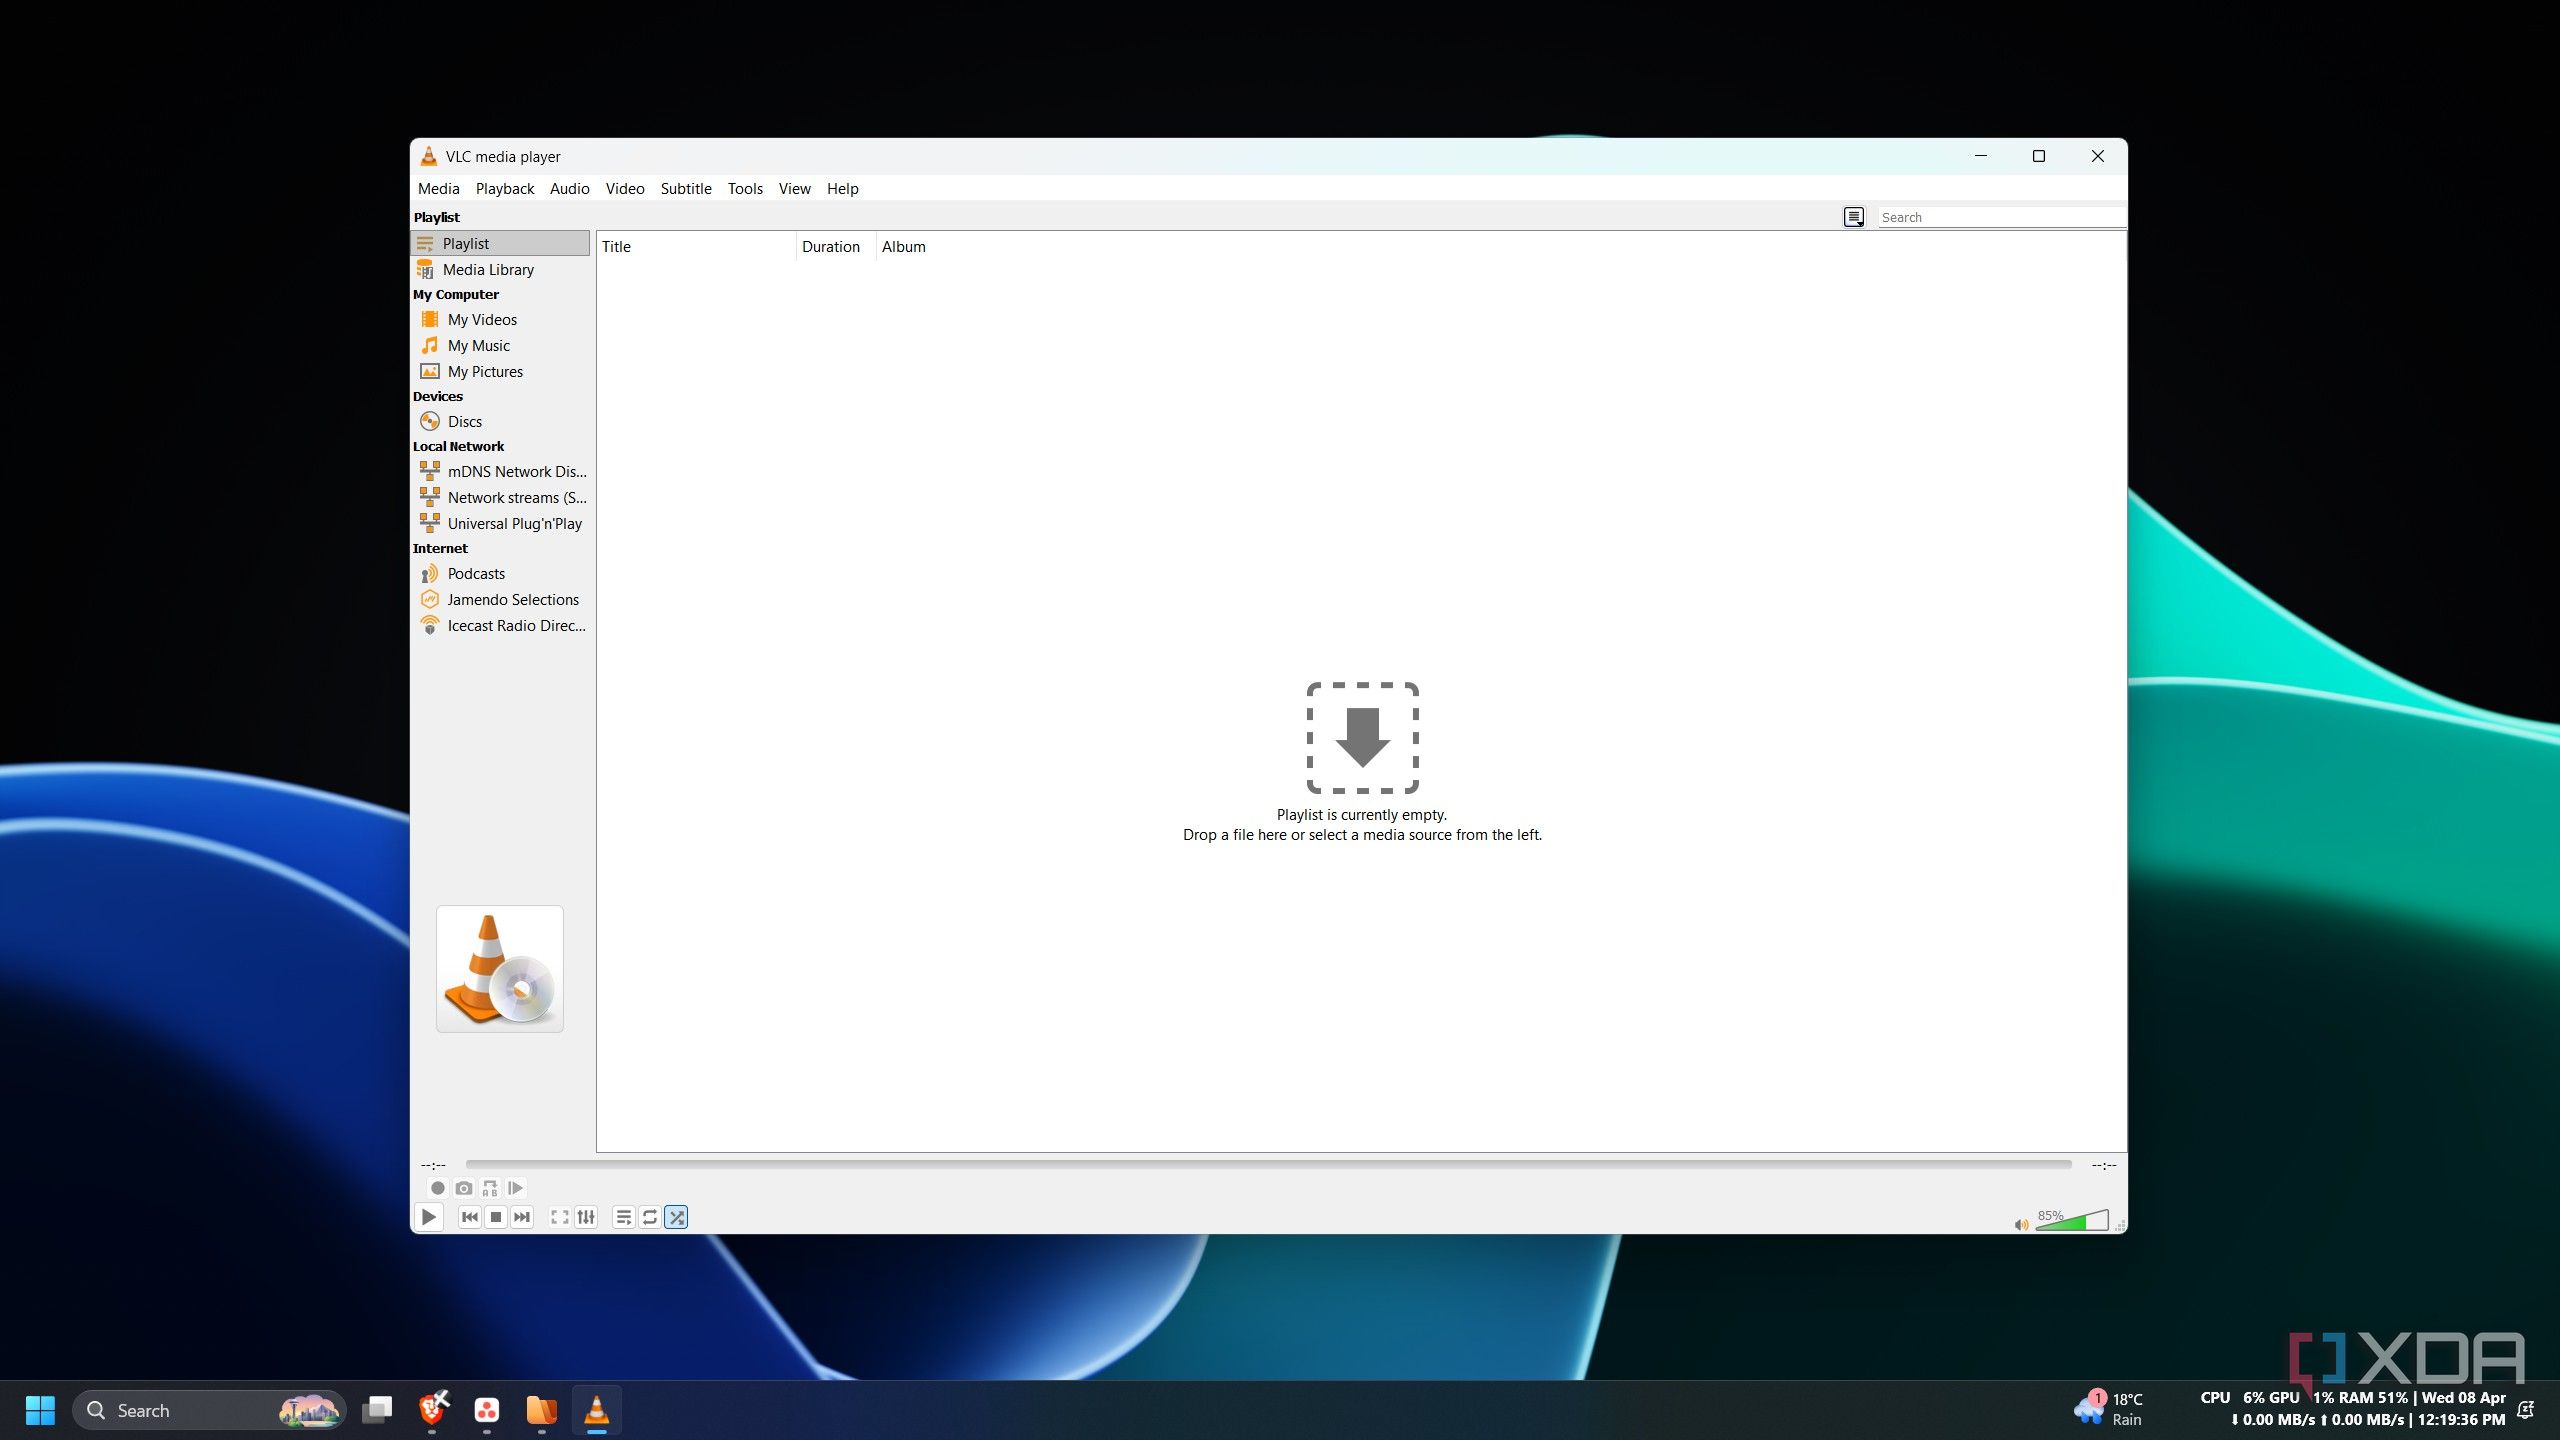Open Media Library in sidebar
The image size is (2560, 1440).
coord(500,269)
